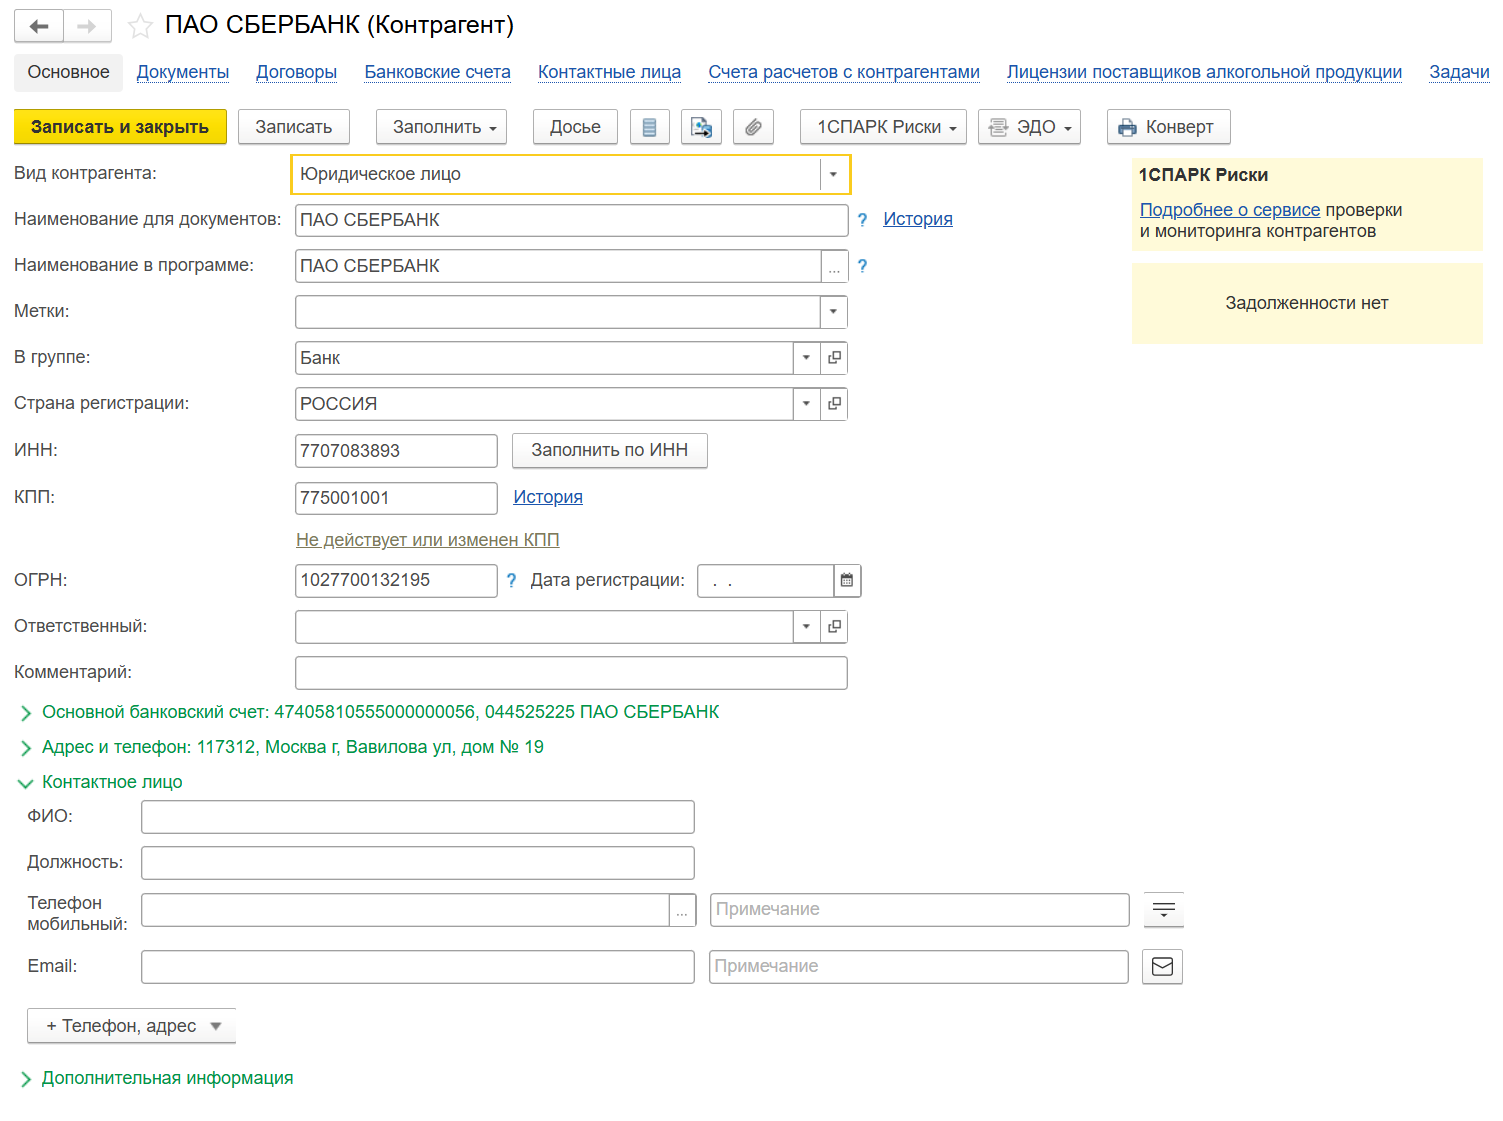This screenshot has height=1121, width=1503.
Task: Expand the Страна регистрации dropdown arrow
Action: [x=806, y=404]
